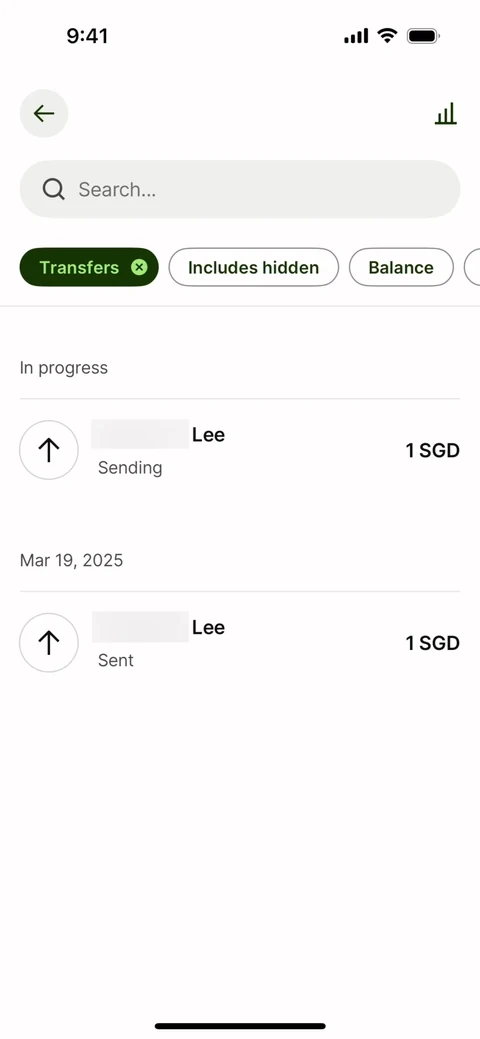Tap the up-arrow icon for Sent transfer

click(49, 643)
